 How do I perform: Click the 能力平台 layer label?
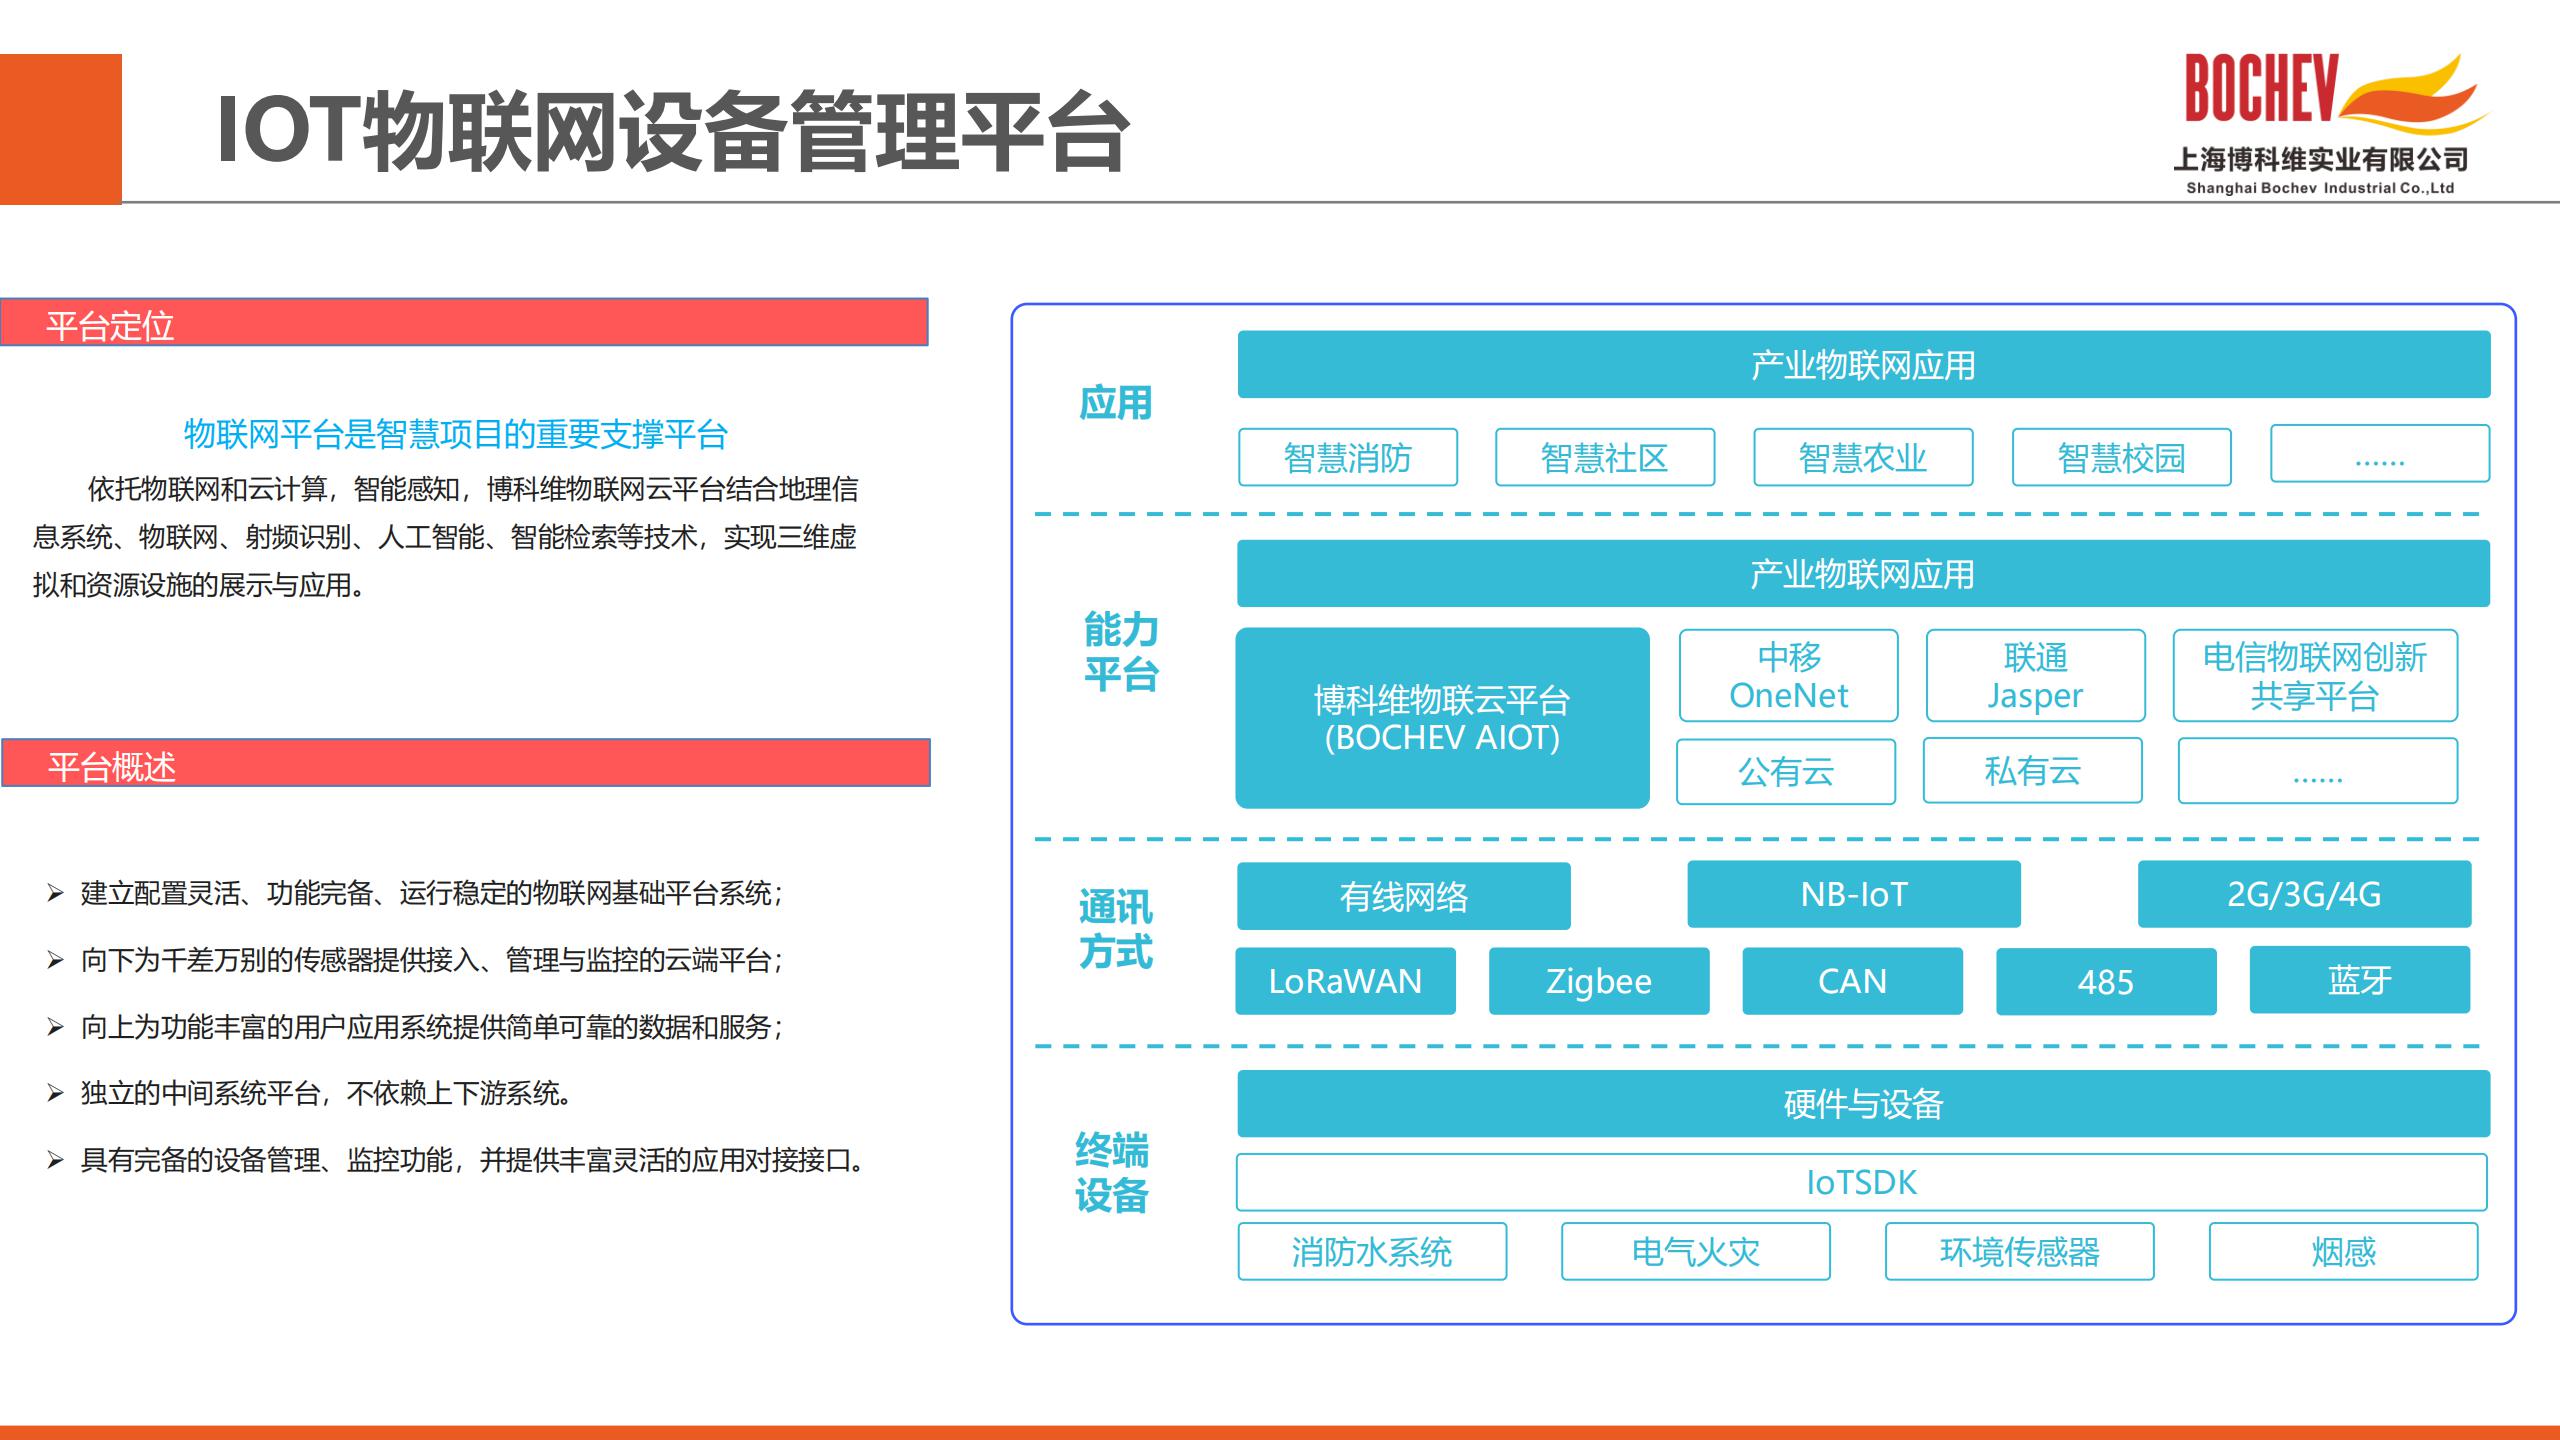coord(1121,652)
